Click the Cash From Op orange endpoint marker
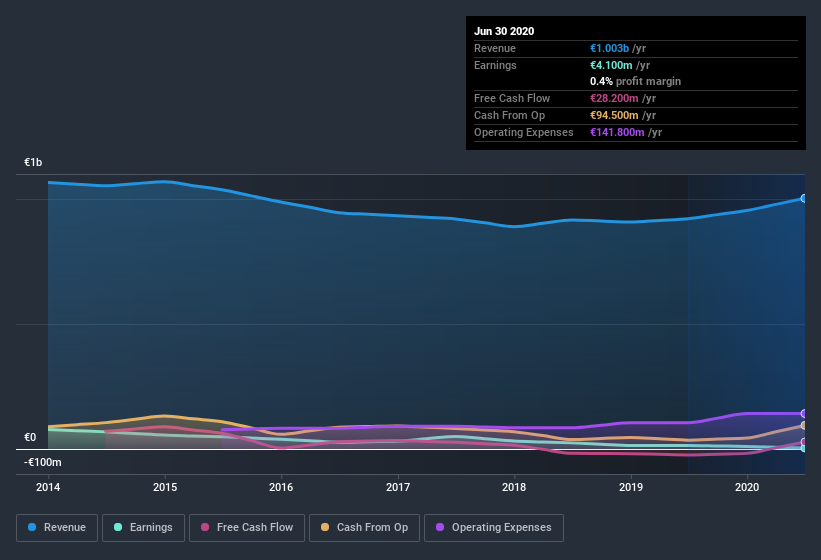Image resolution: width=821 pixels, height=560 pixels. tap(804, 425)
